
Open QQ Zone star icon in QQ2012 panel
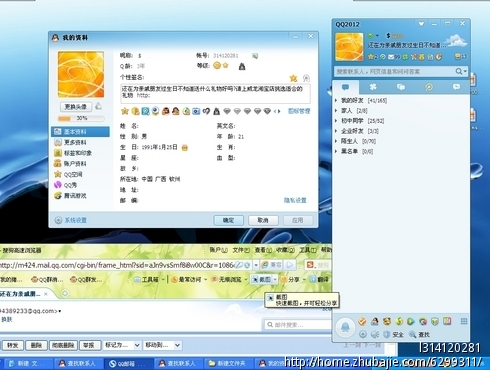[x=370, y=57]
